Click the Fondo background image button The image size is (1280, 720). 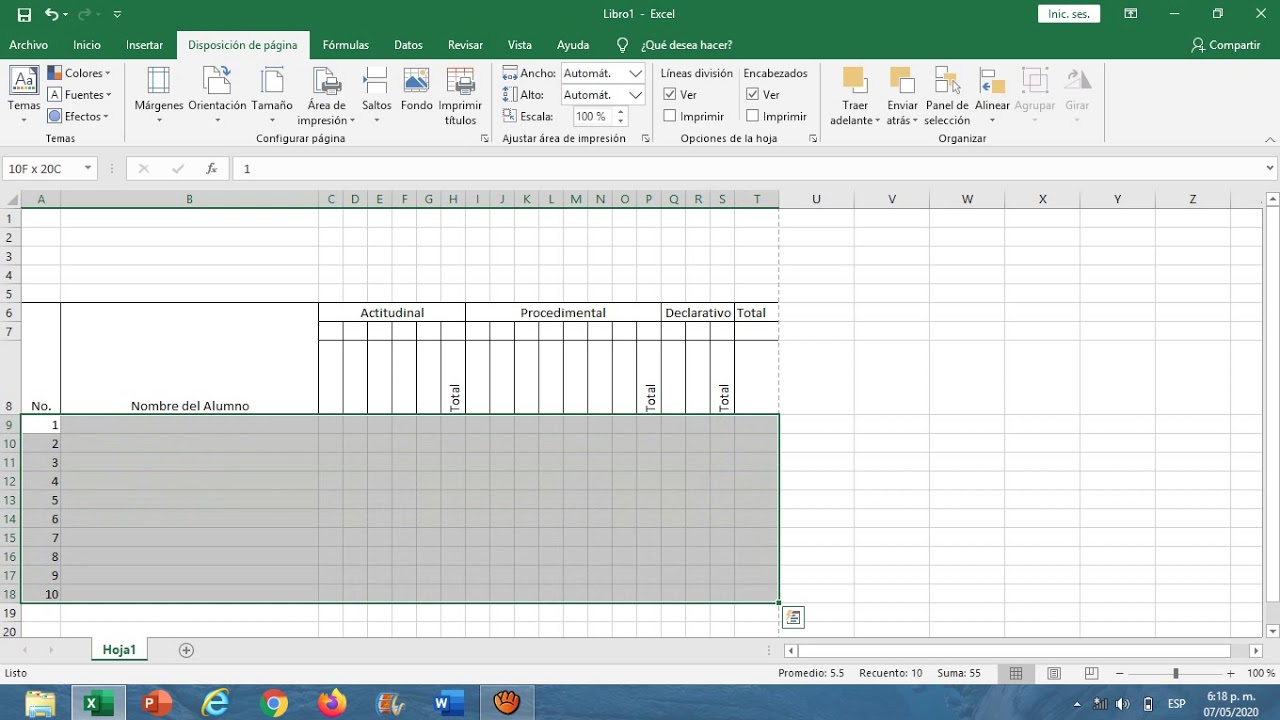coord(416,90)
